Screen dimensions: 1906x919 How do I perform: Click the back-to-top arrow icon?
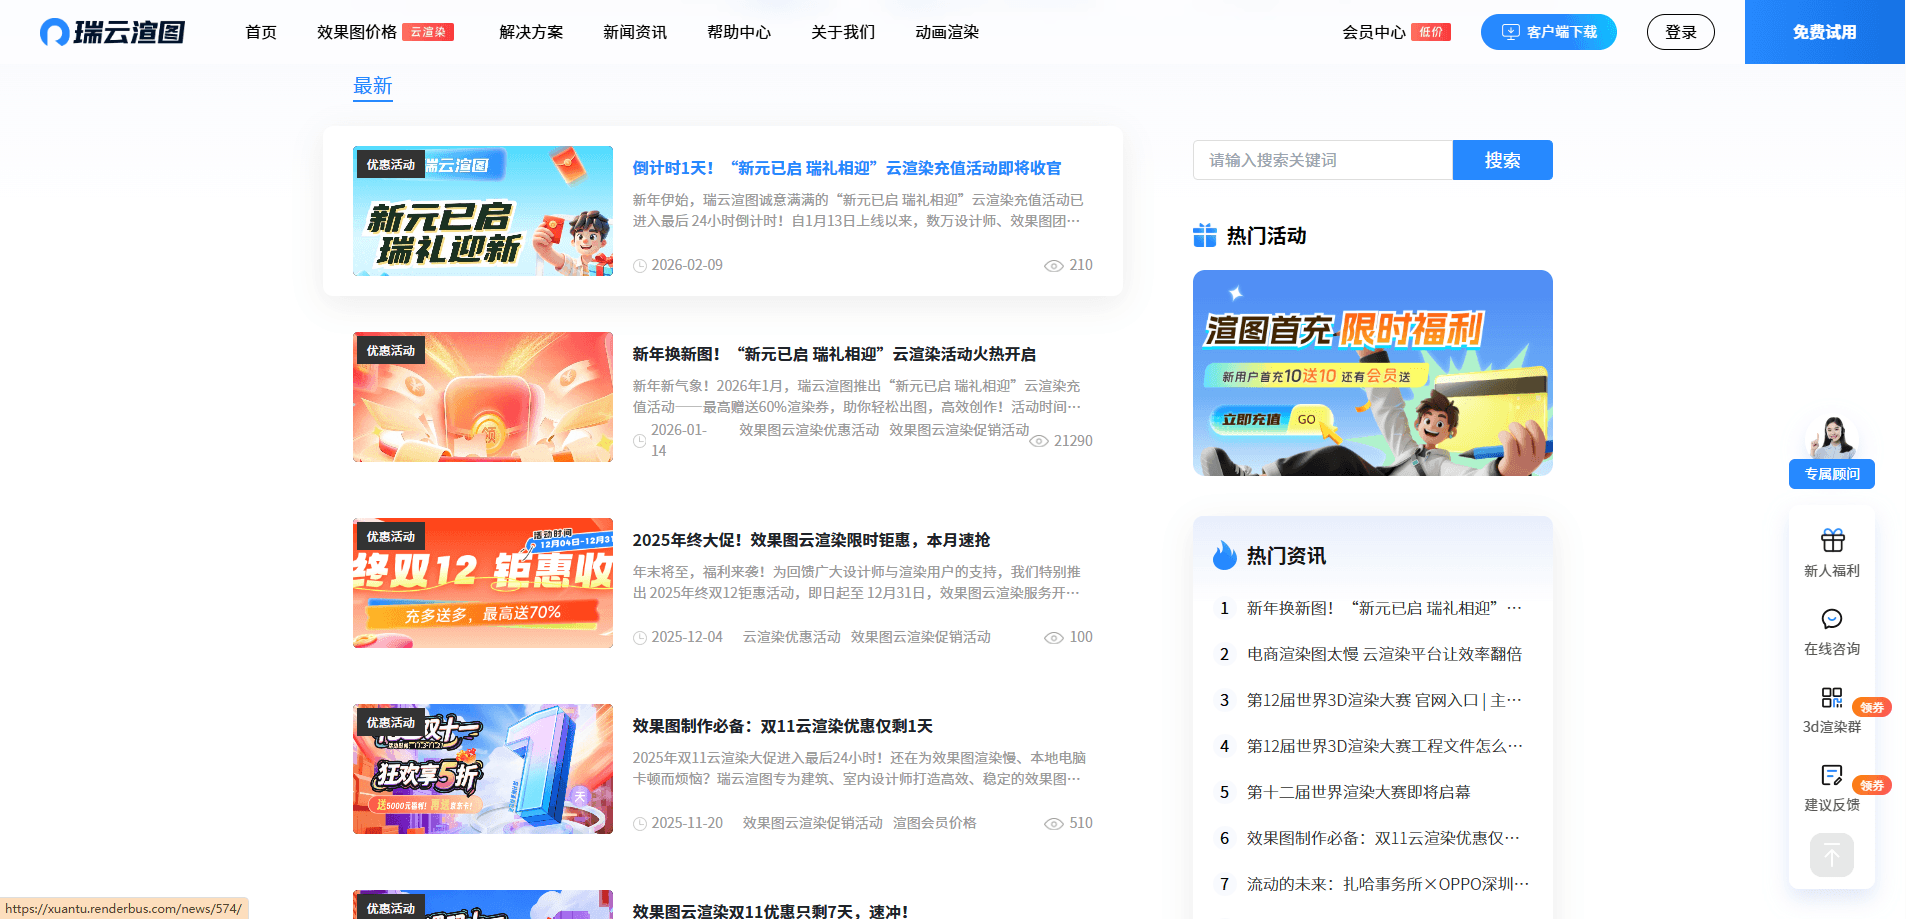point(1831,855)
